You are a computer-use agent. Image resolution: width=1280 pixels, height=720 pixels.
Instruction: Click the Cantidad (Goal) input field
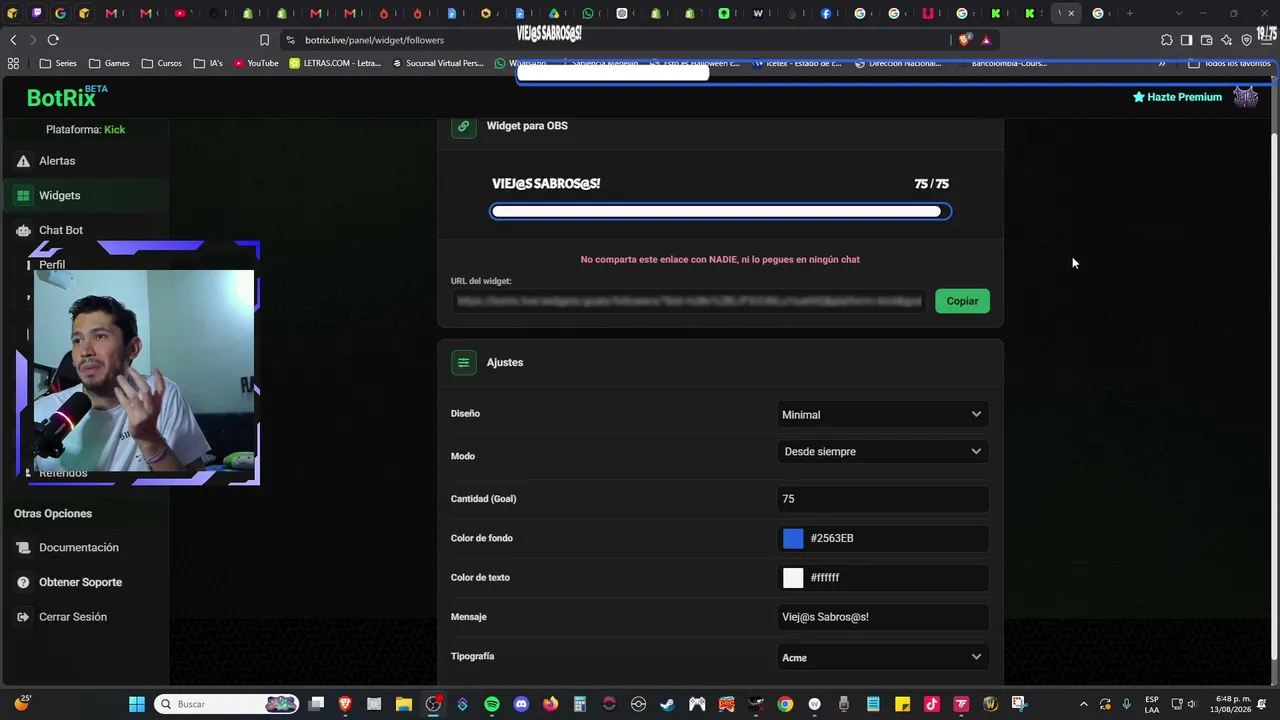883,499
